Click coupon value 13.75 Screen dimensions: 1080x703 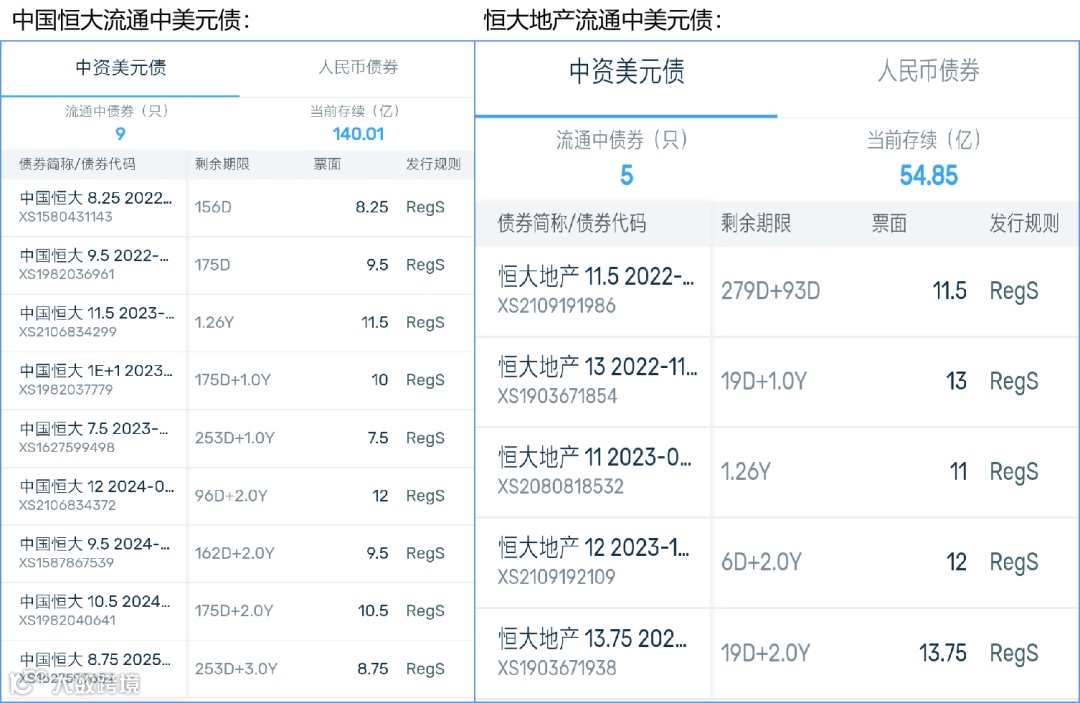(942, 653)
